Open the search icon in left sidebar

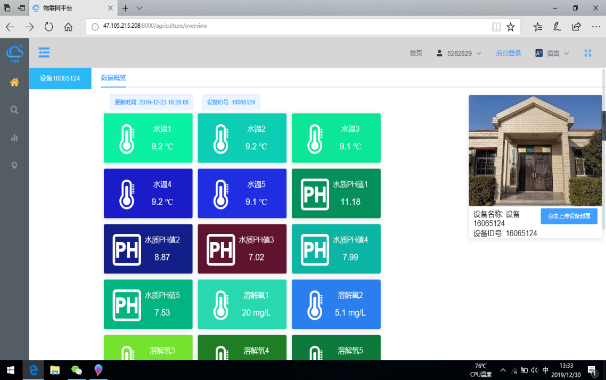(x=14, y=110)
